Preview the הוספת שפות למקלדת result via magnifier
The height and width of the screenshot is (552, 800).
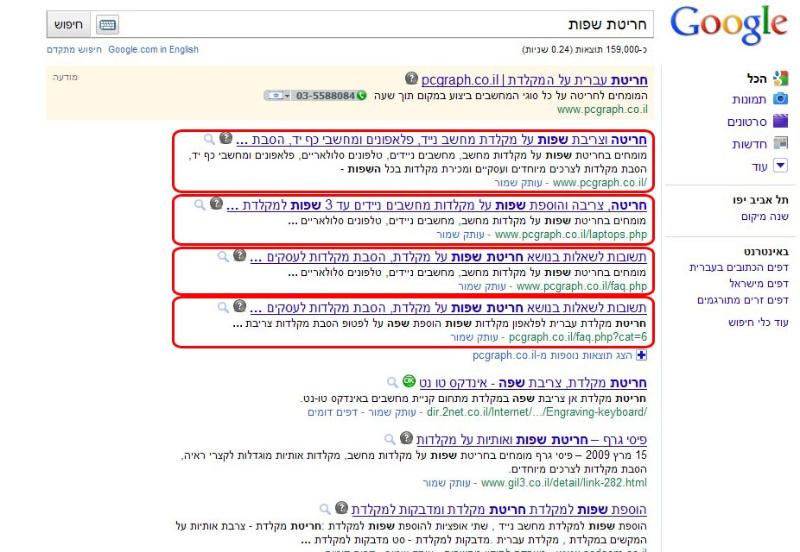324,509
